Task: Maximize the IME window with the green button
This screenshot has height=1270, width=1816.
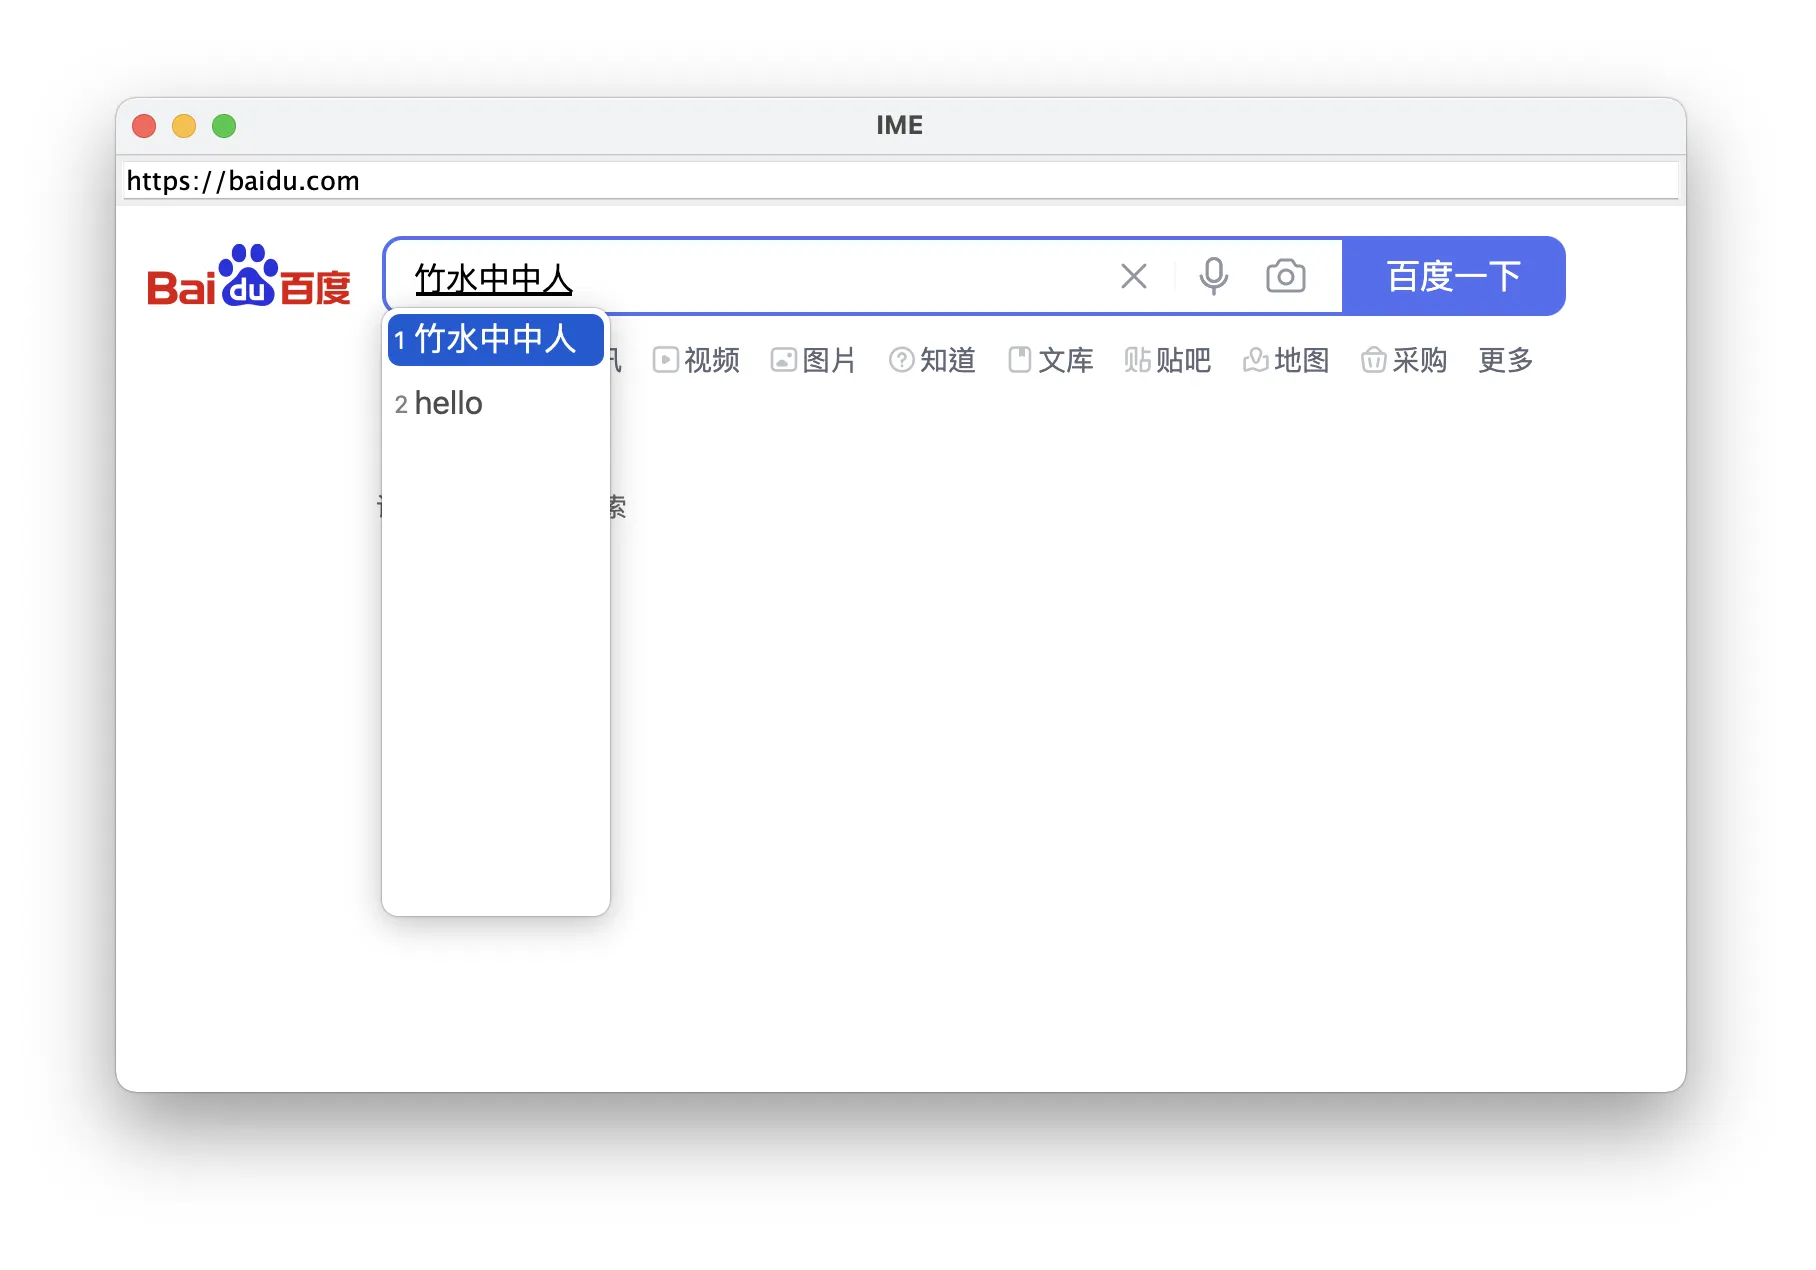Action: coord(224,126)
